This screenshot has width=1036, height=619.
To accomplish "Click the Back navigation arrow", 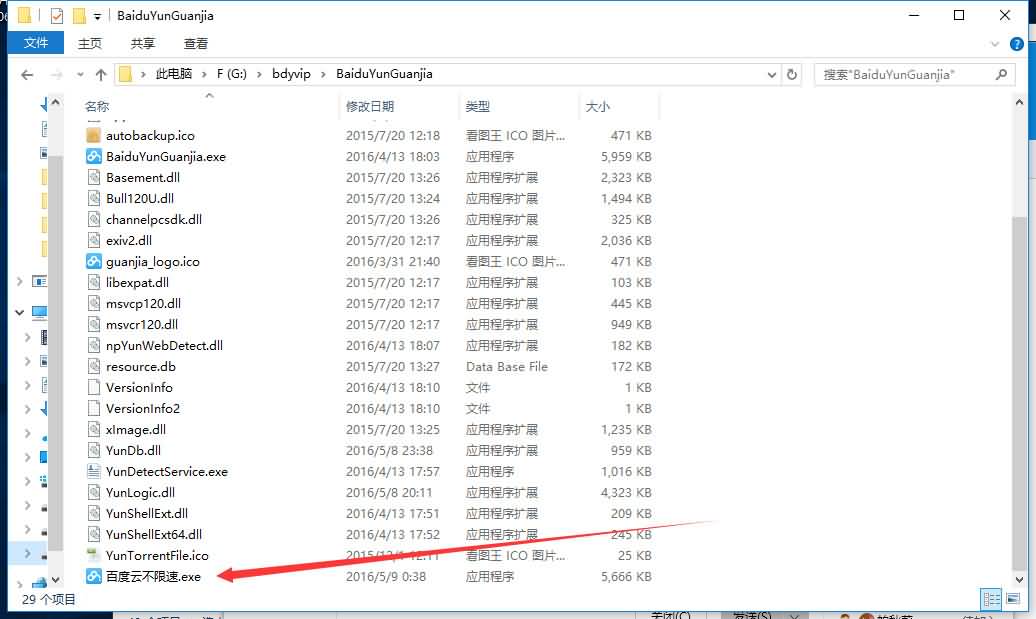I will click(27, 75).
